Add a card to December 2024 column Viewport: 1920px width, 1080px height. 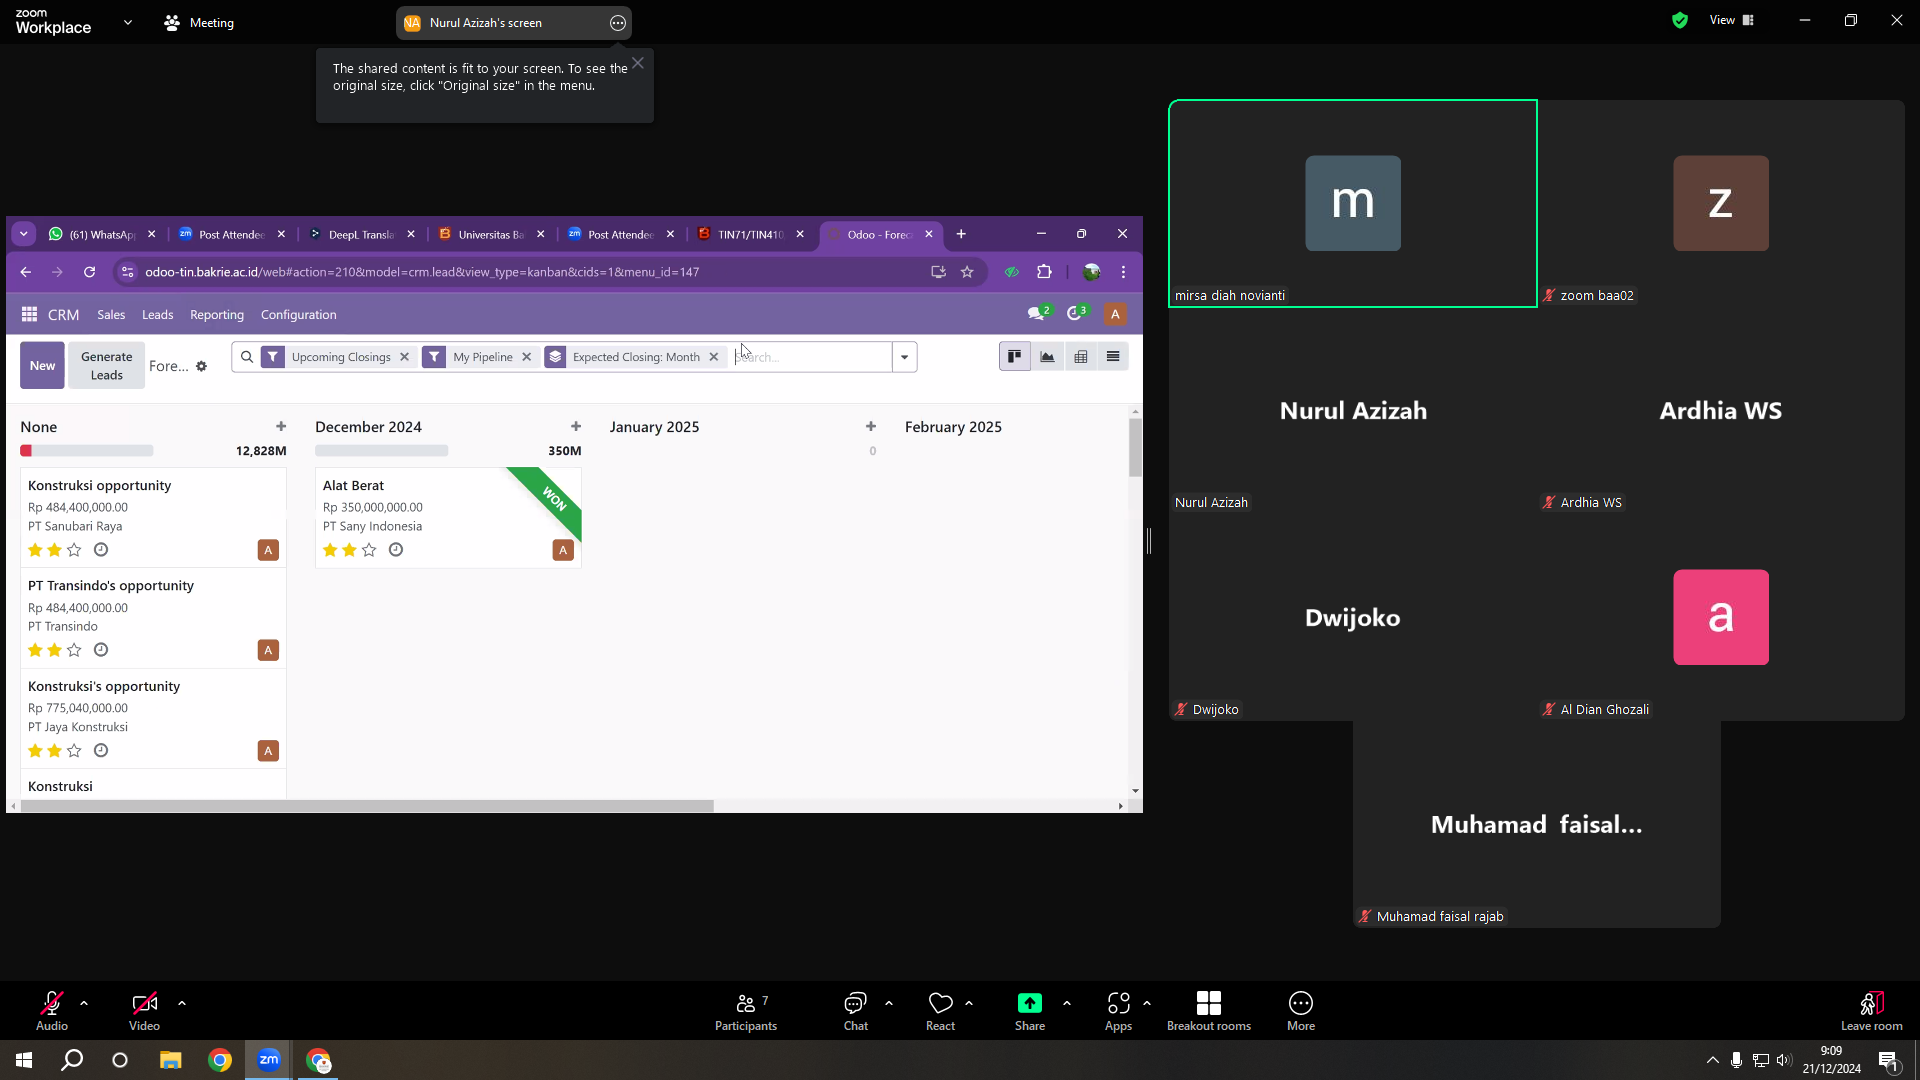click(x=576, y=427)
